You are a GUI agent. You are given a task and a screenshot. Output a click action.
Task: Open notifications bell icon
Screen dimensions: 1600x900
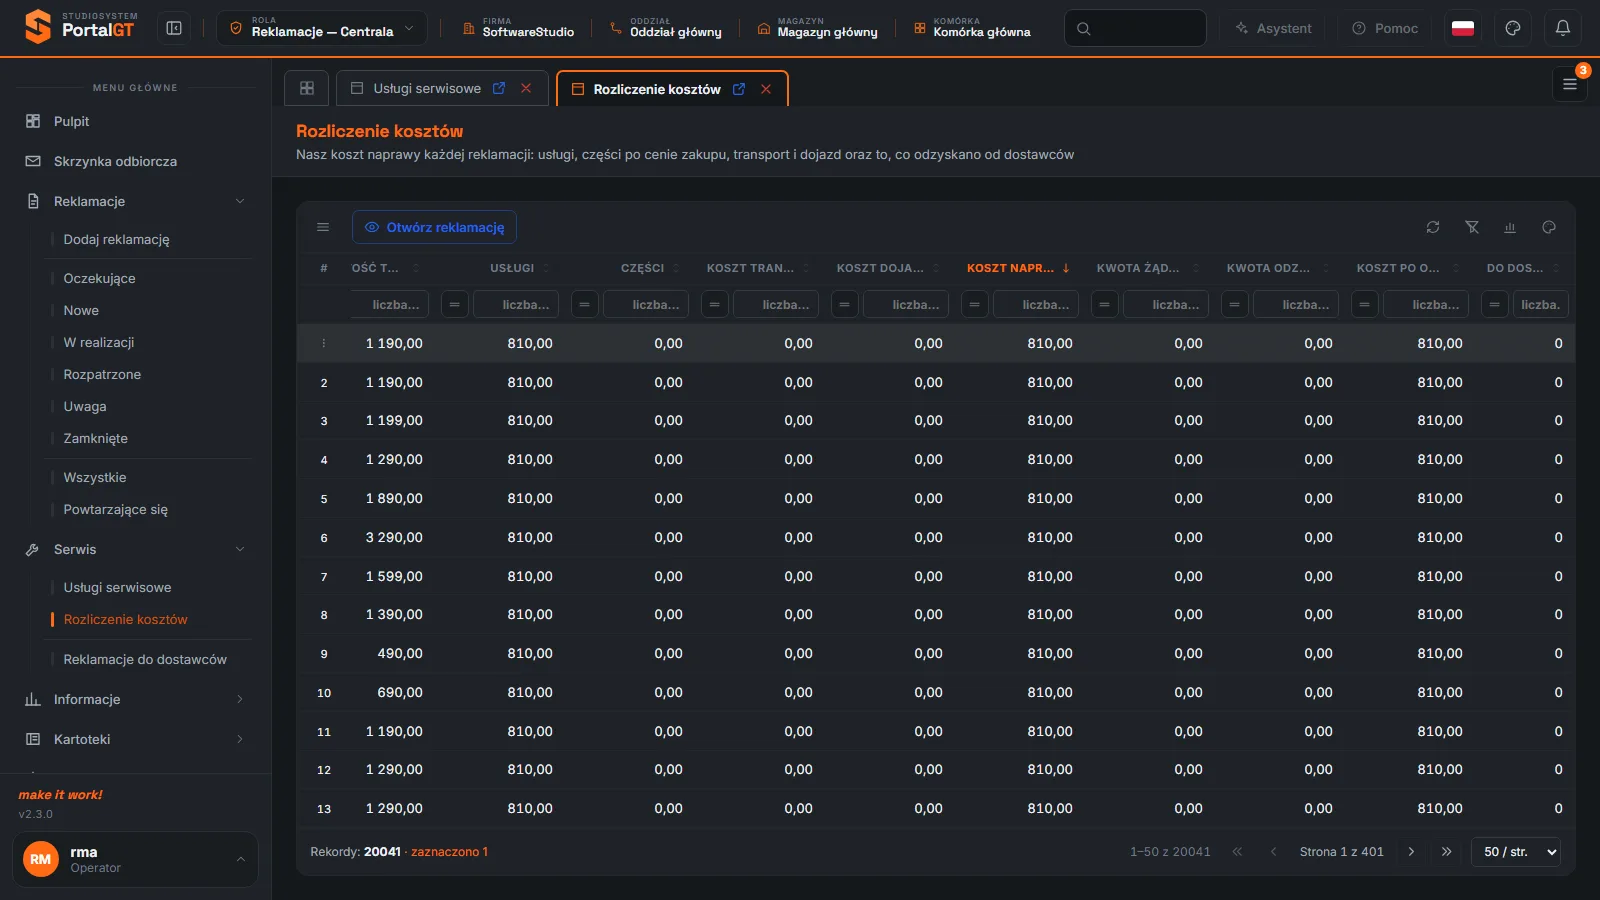[1563, 28]
